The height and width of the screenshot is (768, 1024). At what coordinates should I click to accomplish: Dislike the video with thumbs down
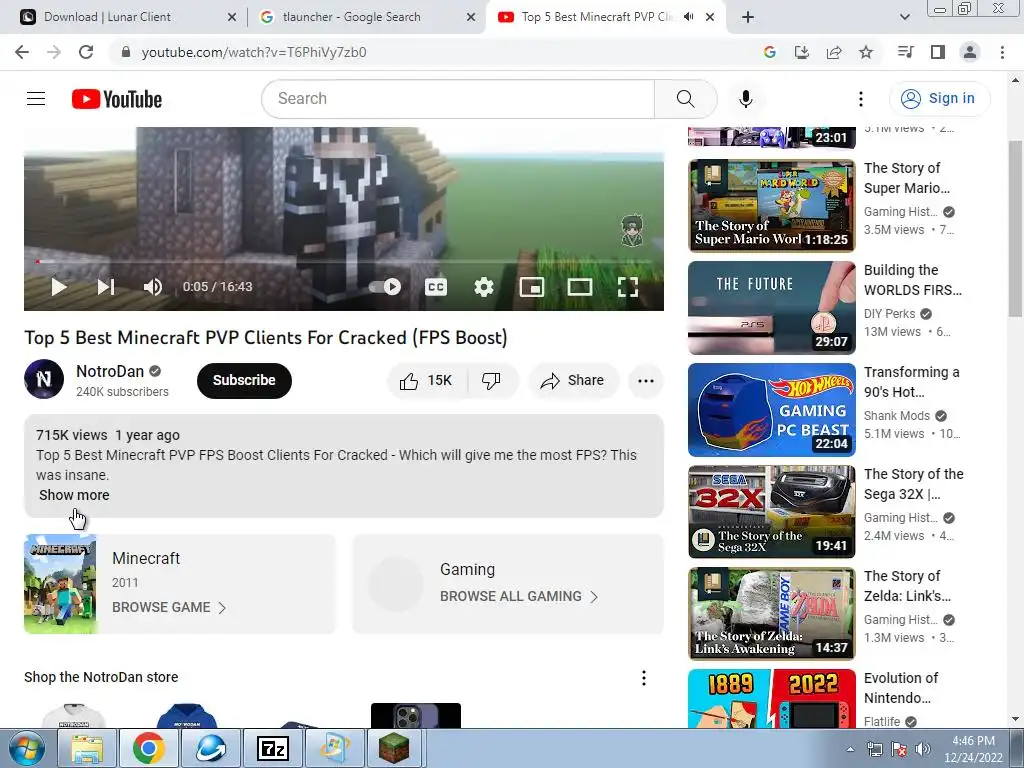[491, 381]
